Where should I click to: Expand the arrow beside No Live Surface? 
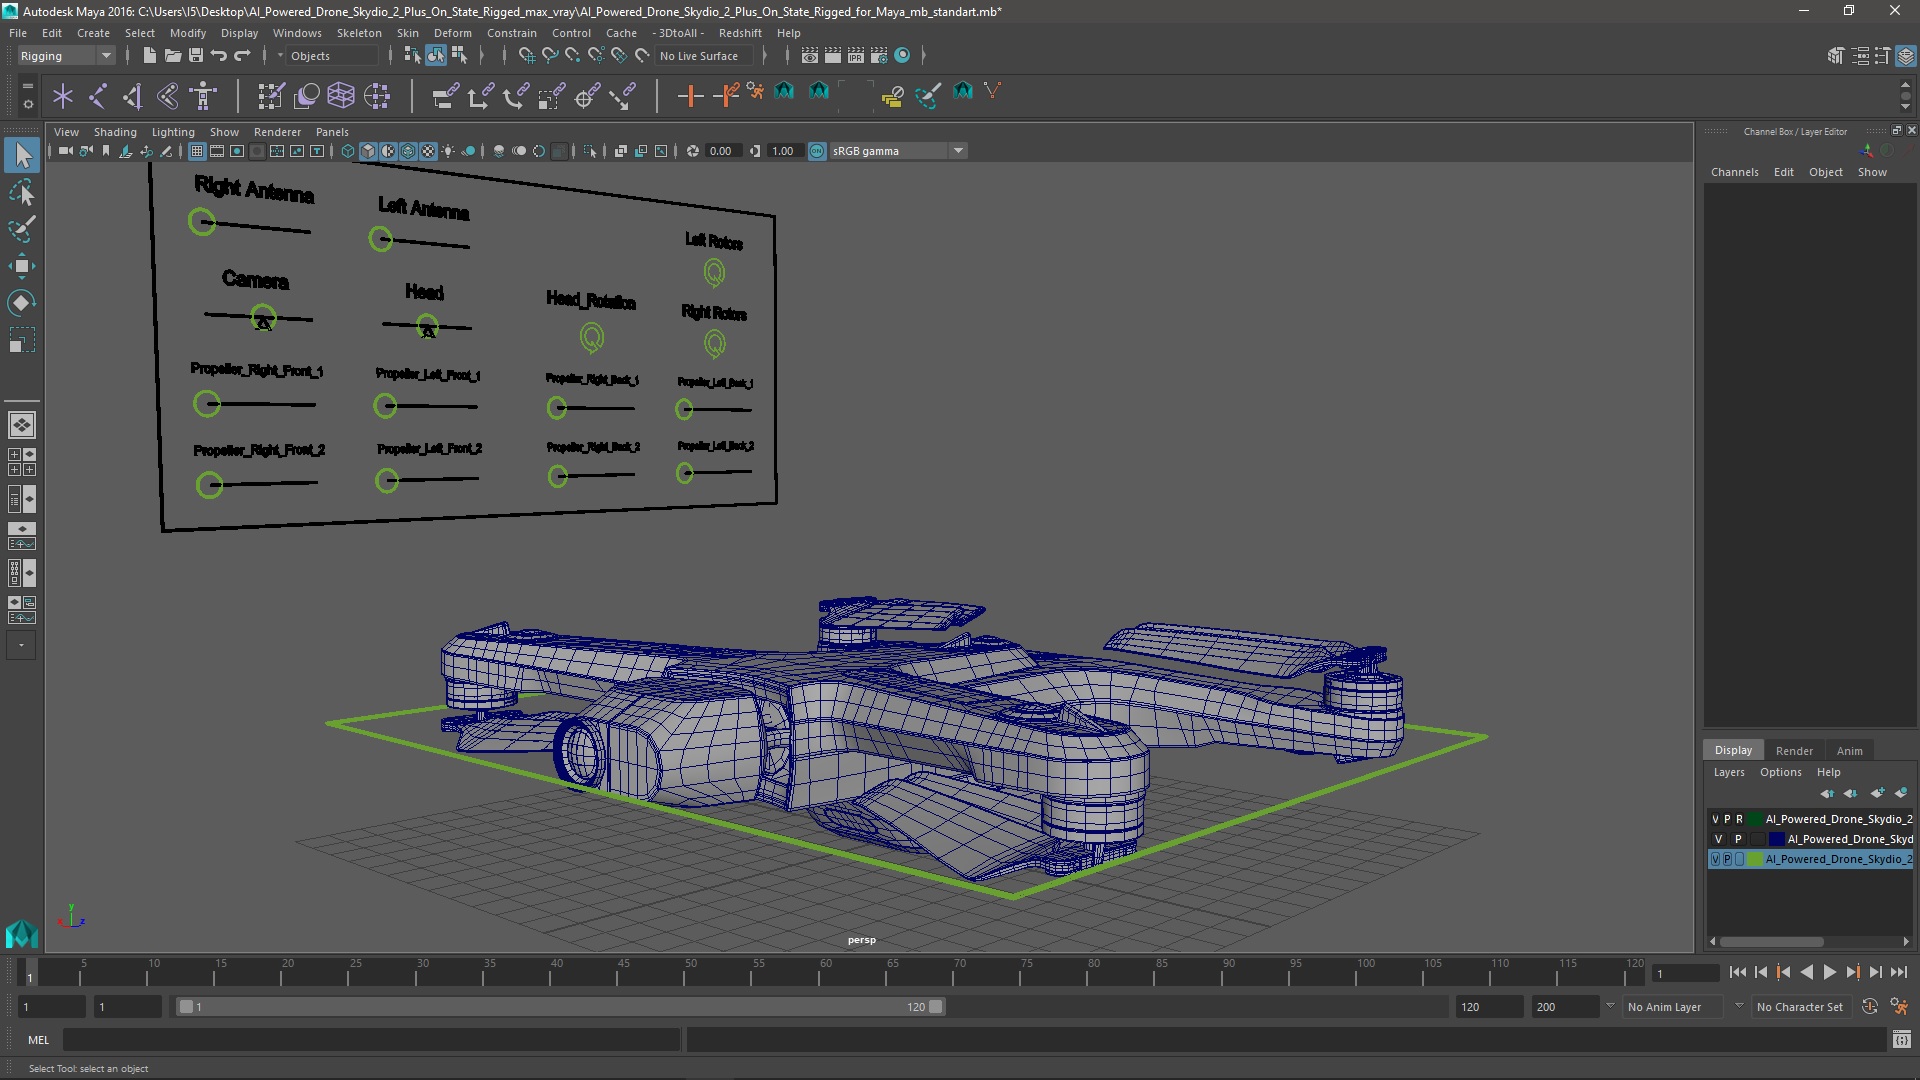pos(764,56)
